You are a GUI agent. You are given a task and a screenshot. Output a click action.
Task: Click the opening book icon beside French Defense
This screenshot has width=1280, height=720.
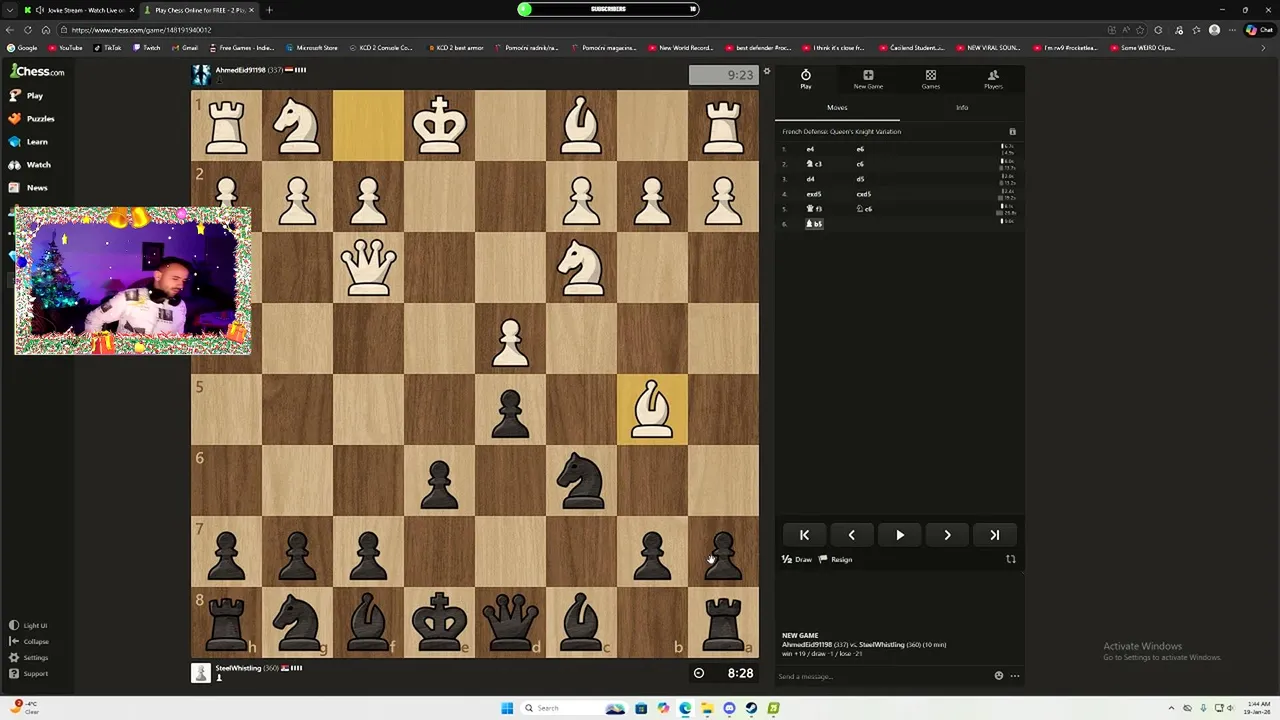coord(1012,131)
